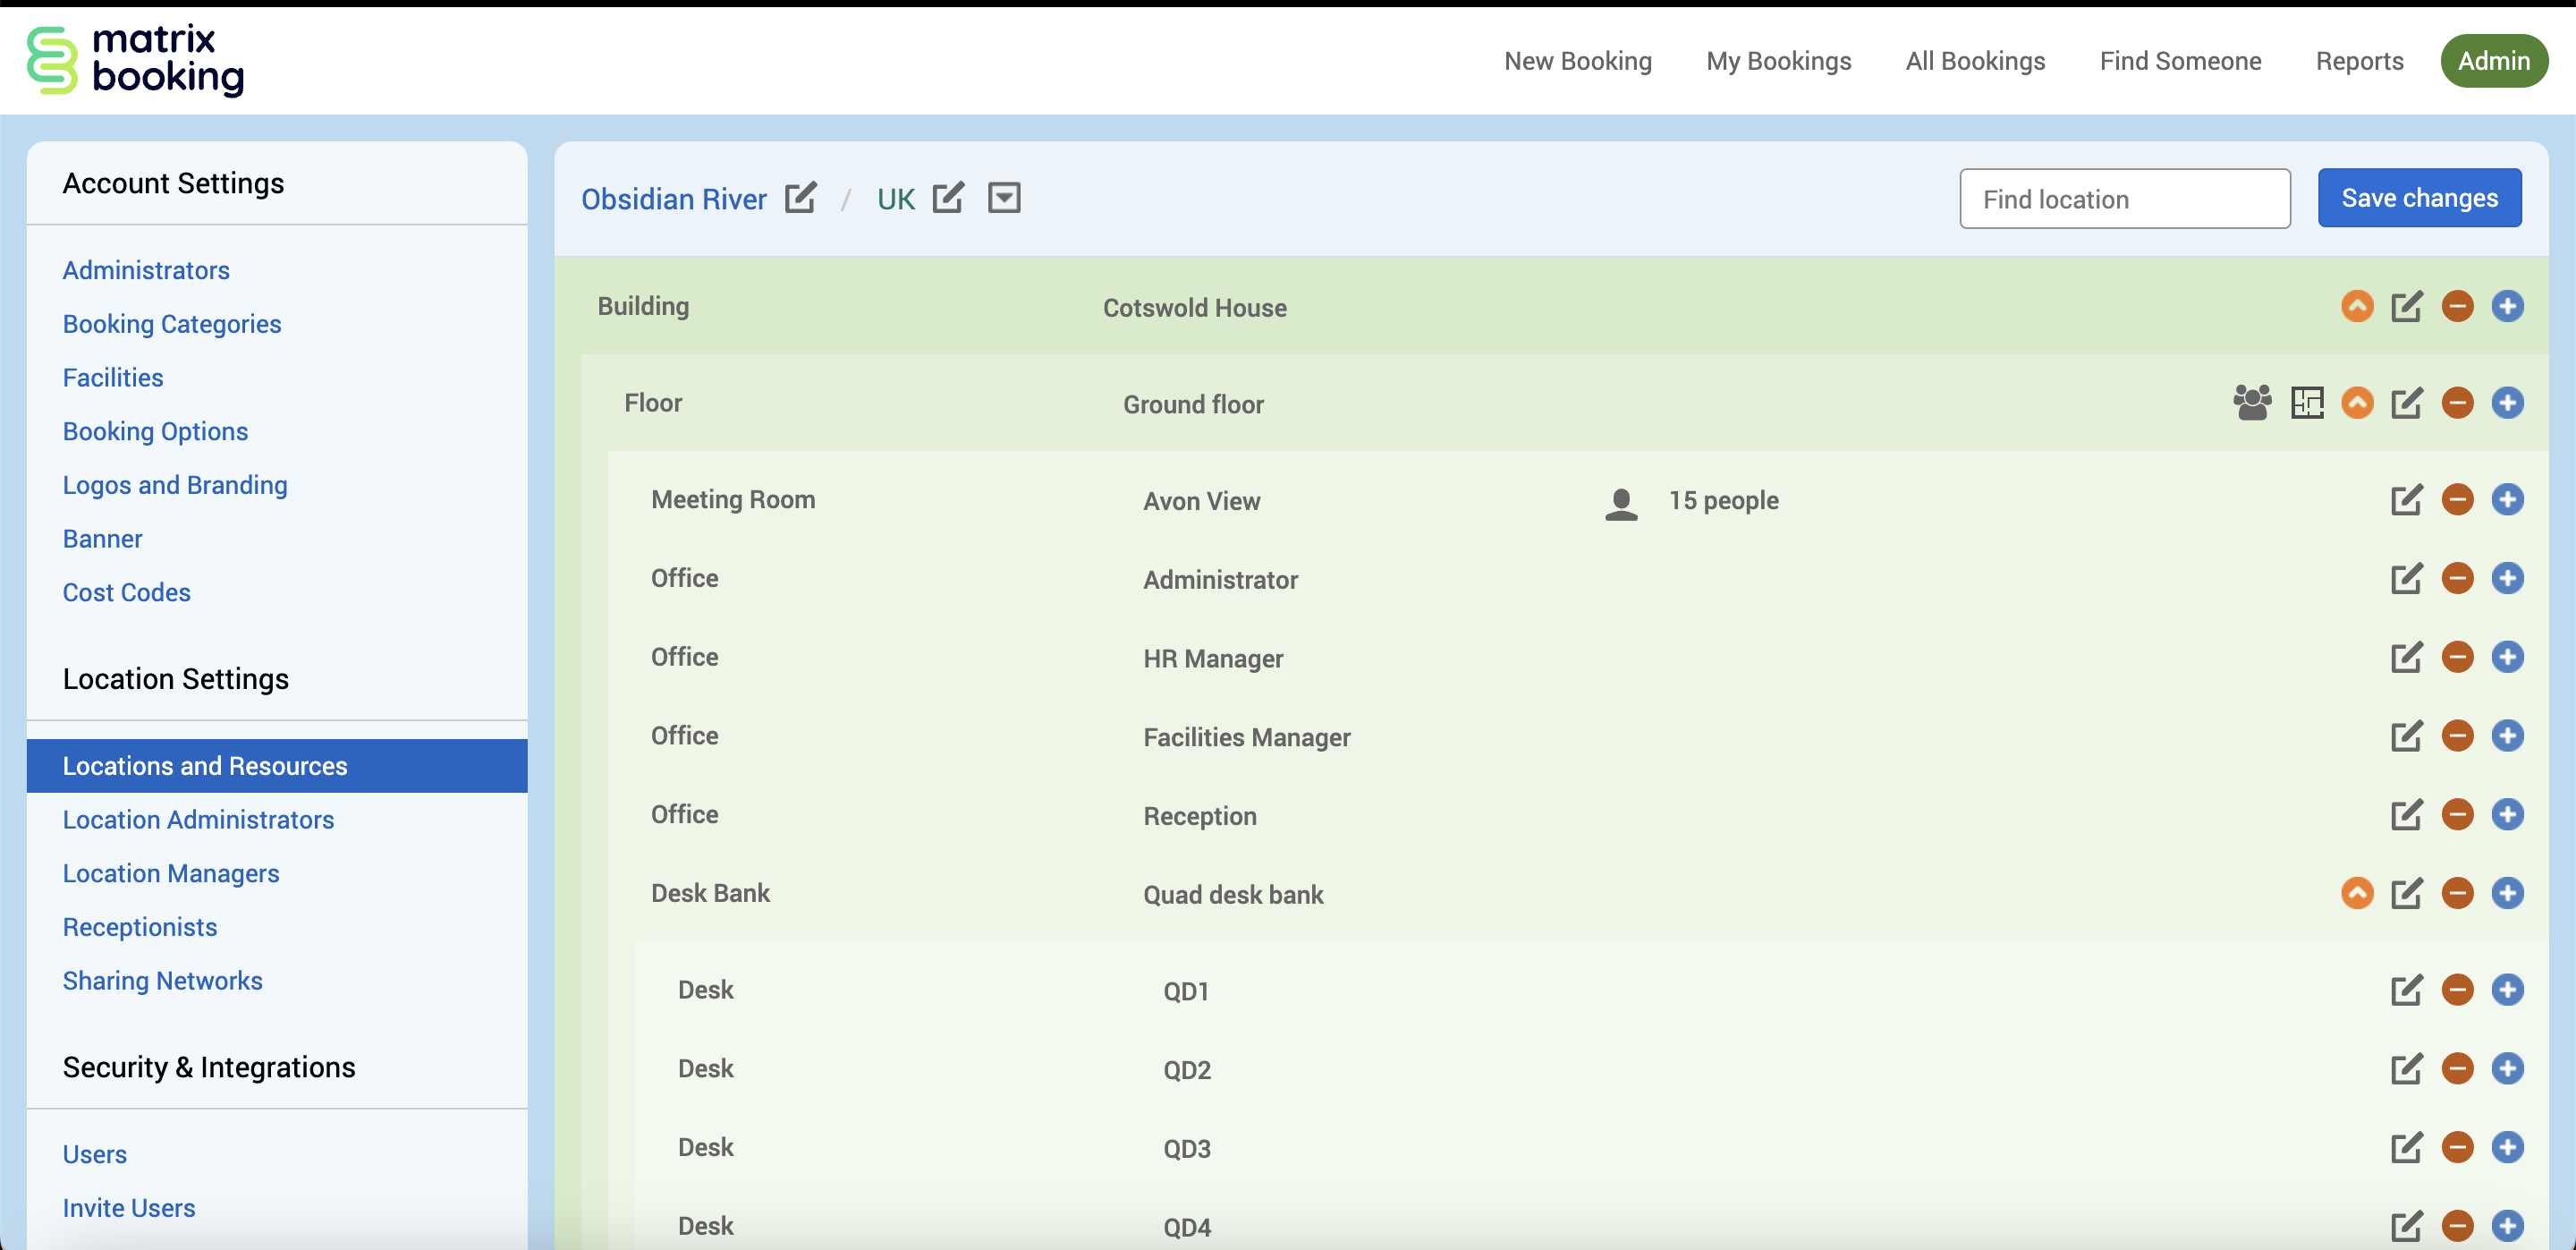
Task: Add an item under Cotswold House
Action: point(2507,306)
